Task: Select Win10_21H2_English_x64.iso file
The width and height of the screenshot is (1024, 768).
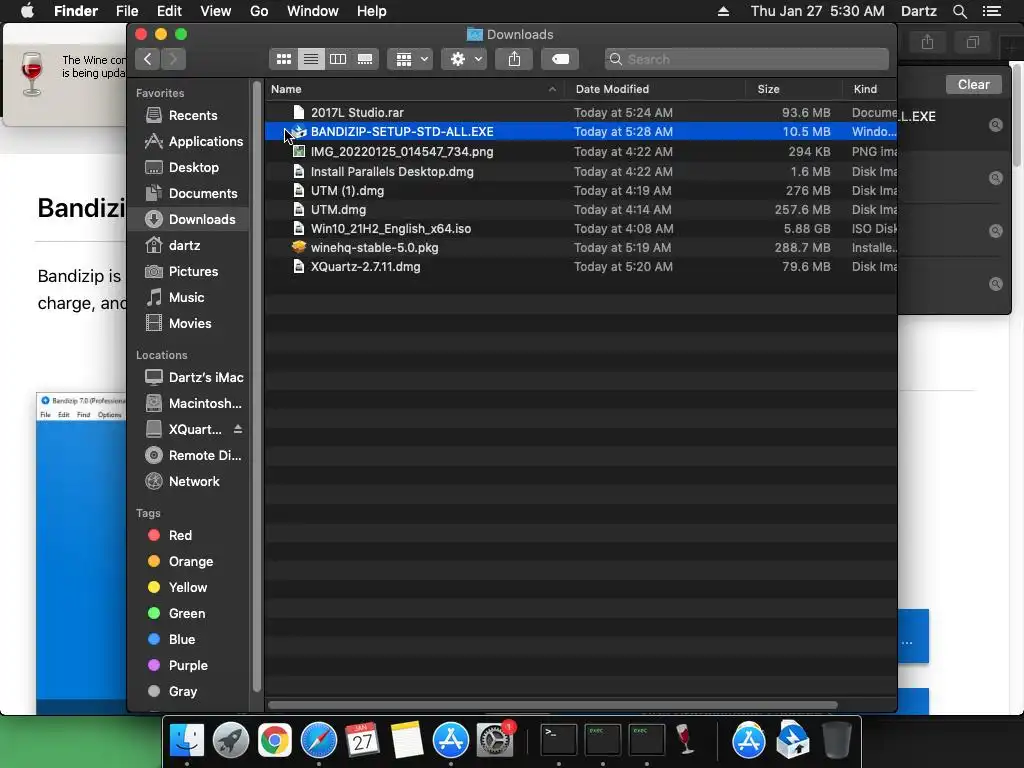Action: click(x=581, y=229)
